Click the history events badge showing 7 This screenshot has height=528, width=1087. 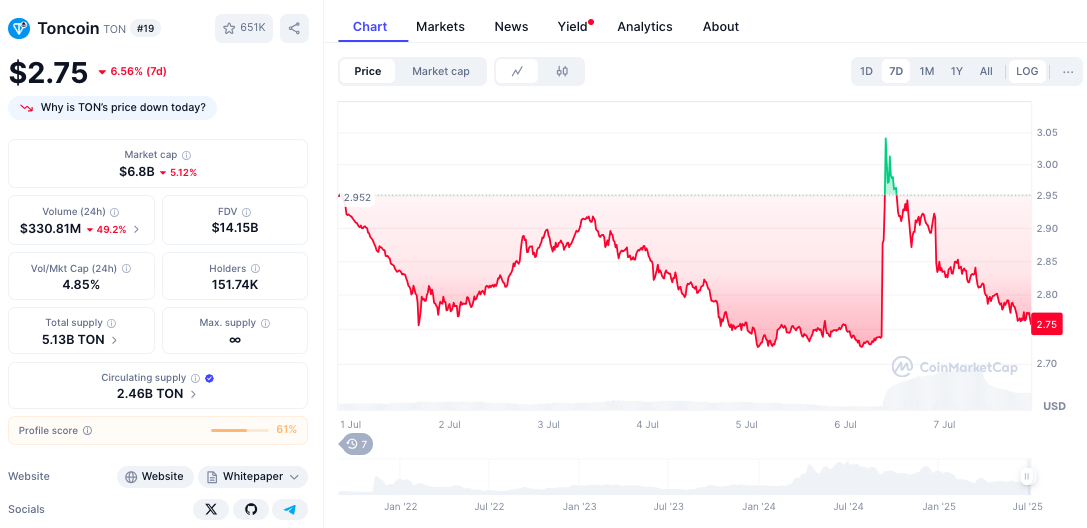point(356,443)
